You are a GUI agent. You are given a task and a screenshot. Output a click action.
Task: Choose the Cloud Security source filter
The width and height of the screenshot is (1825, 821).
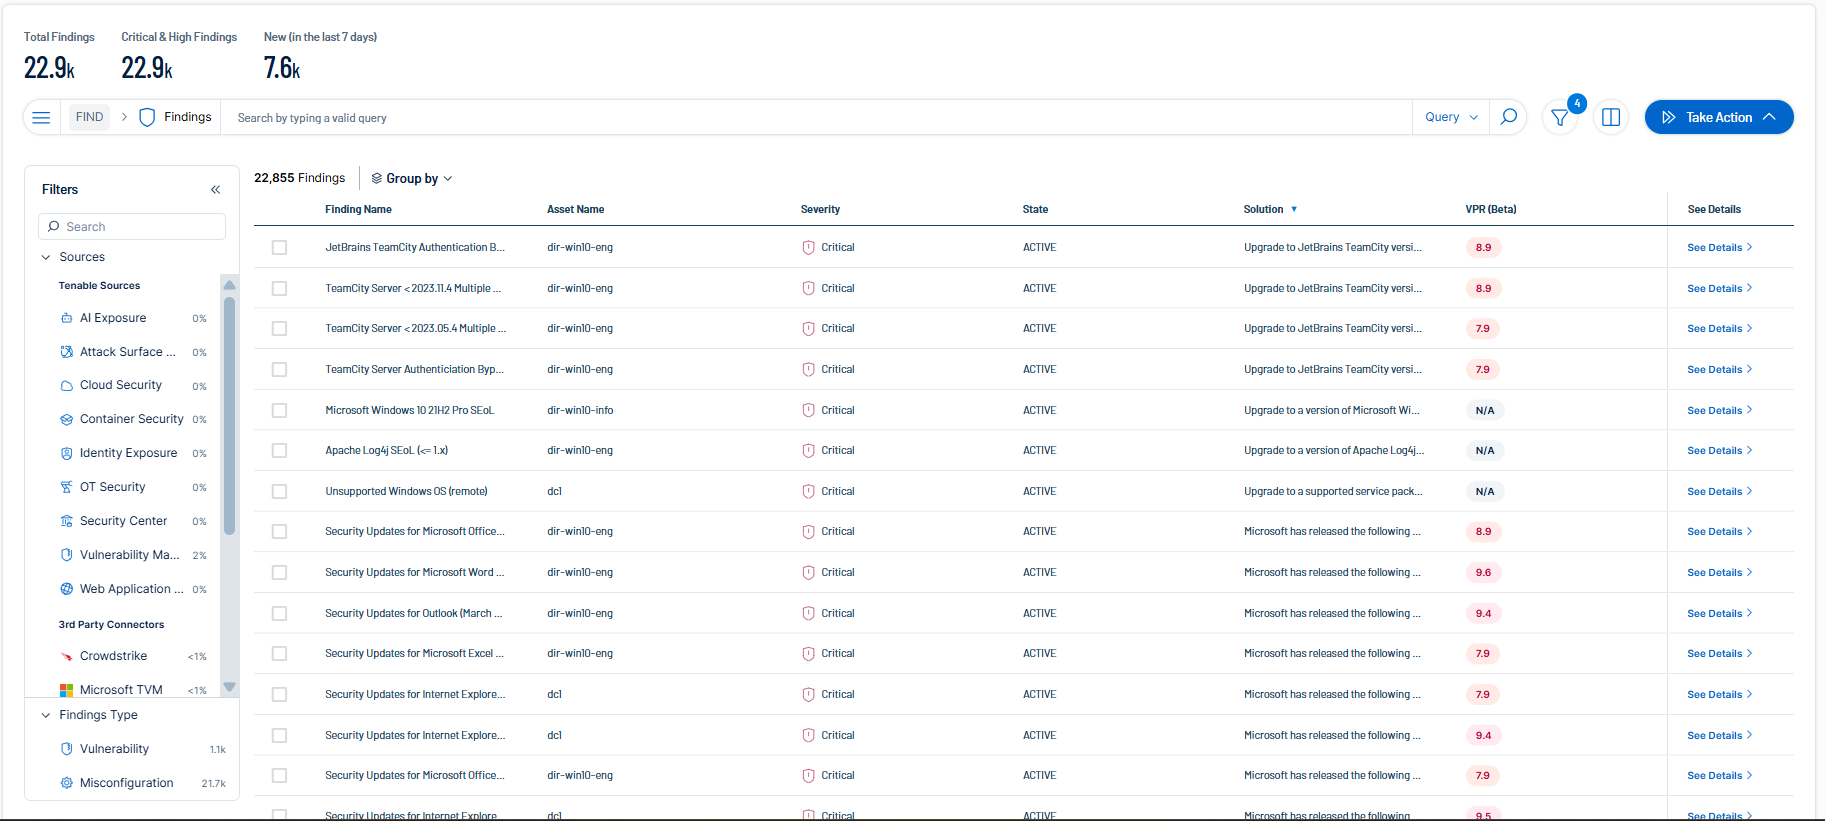coord(120,385)
